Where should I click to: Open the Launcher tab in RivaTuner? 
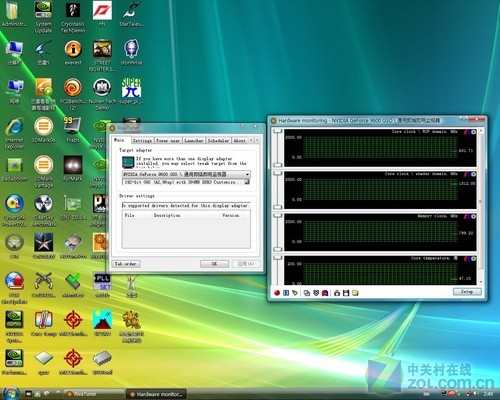pyautogui.click(x=194, y=141)
